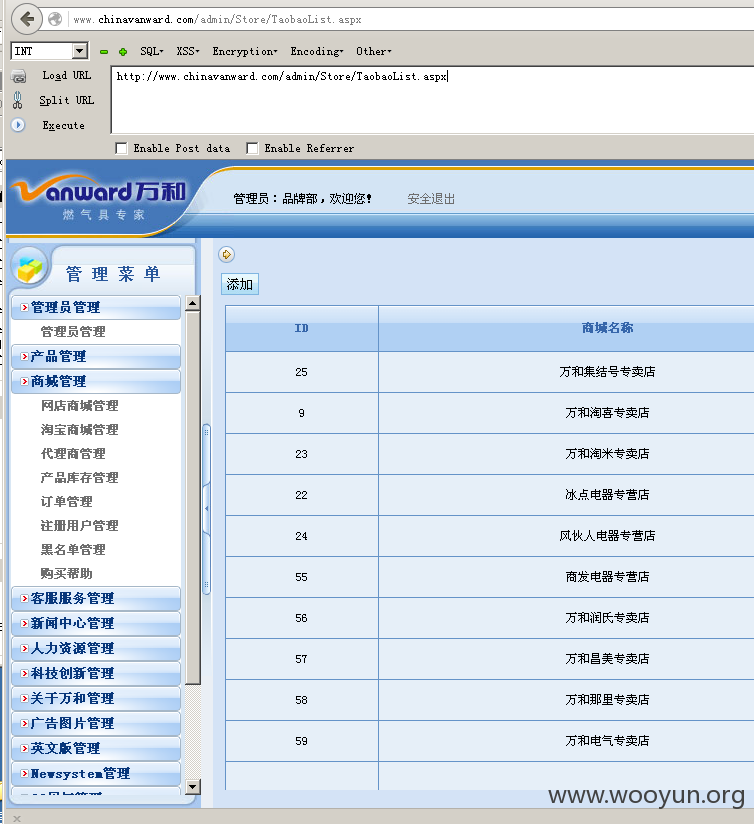754x824 pixels.
Task: Expand 产品管理 menu section
Action: click(x=96, y=356)
